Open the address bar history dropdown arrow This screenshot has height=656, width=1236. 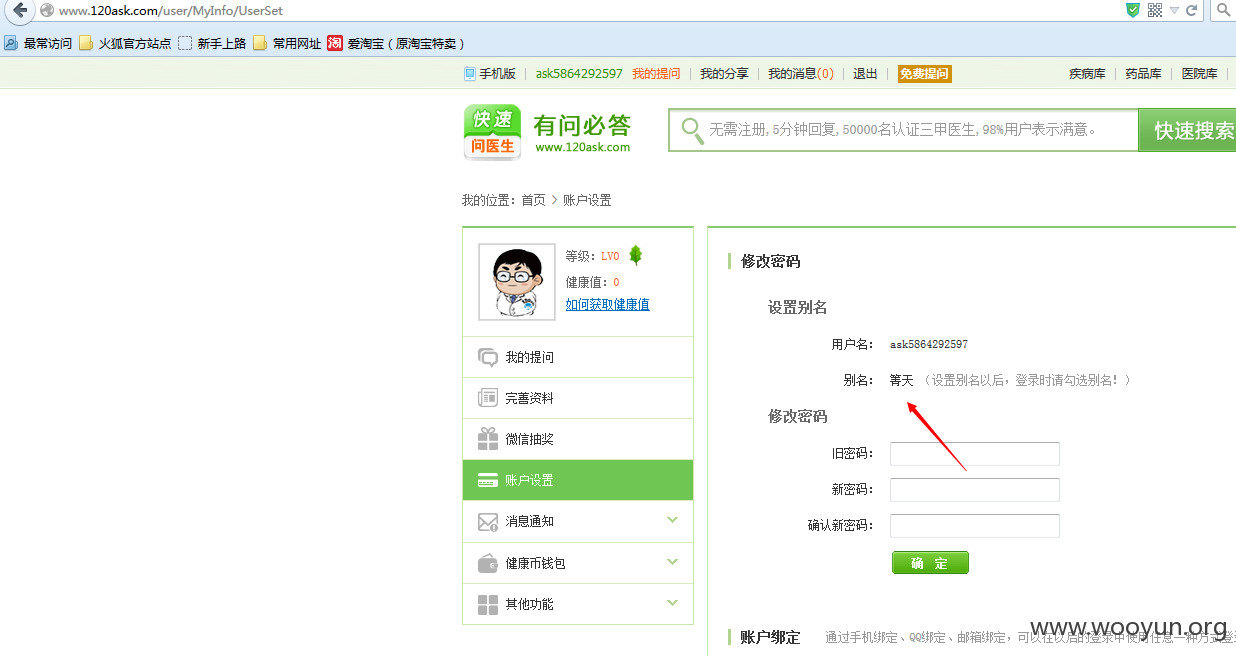[x=1175, y=10]
